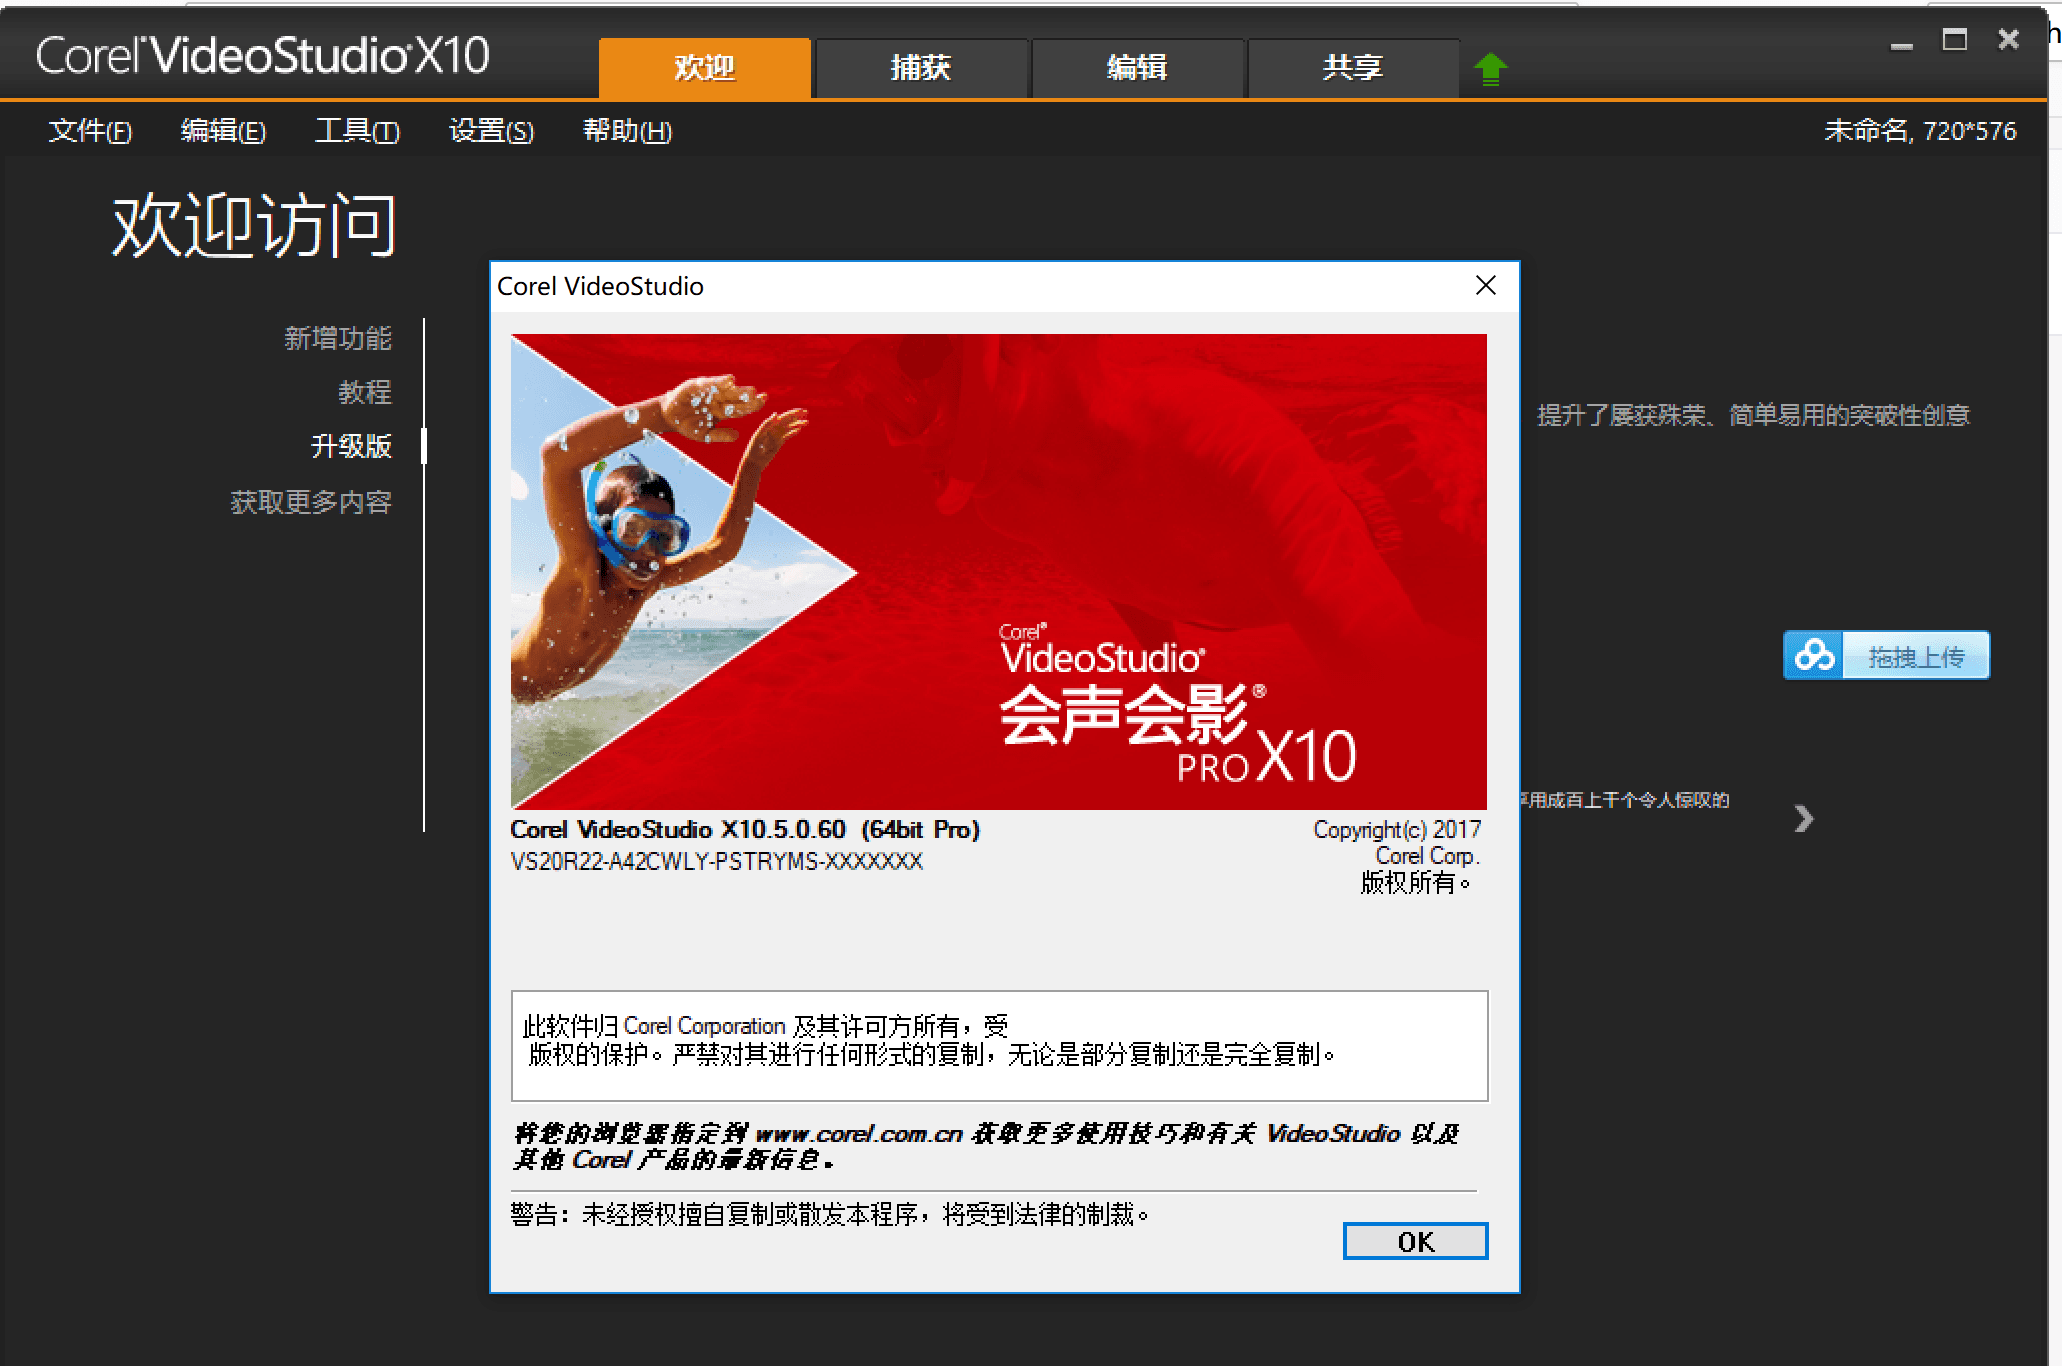The height and width of the screenshot is (1366, 2062).
Task: Open the 工具(T) menu
Action: 357,131
